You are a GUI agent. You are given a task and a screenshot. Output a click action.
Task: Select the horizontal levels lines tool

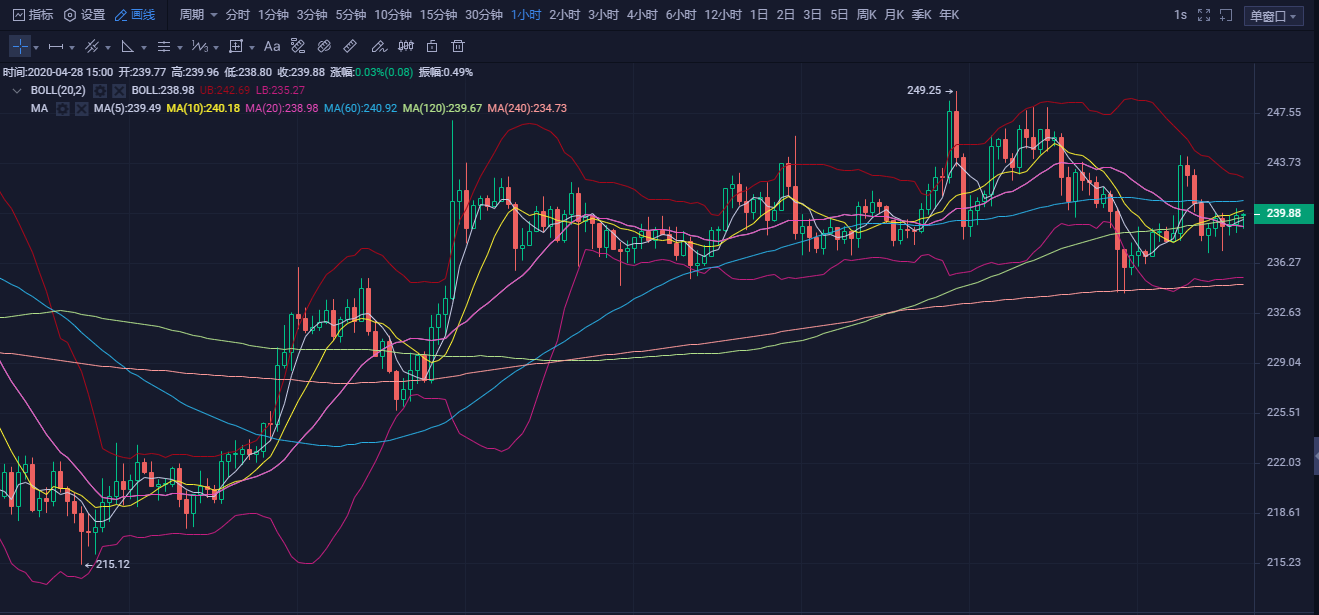click(164, 46)
